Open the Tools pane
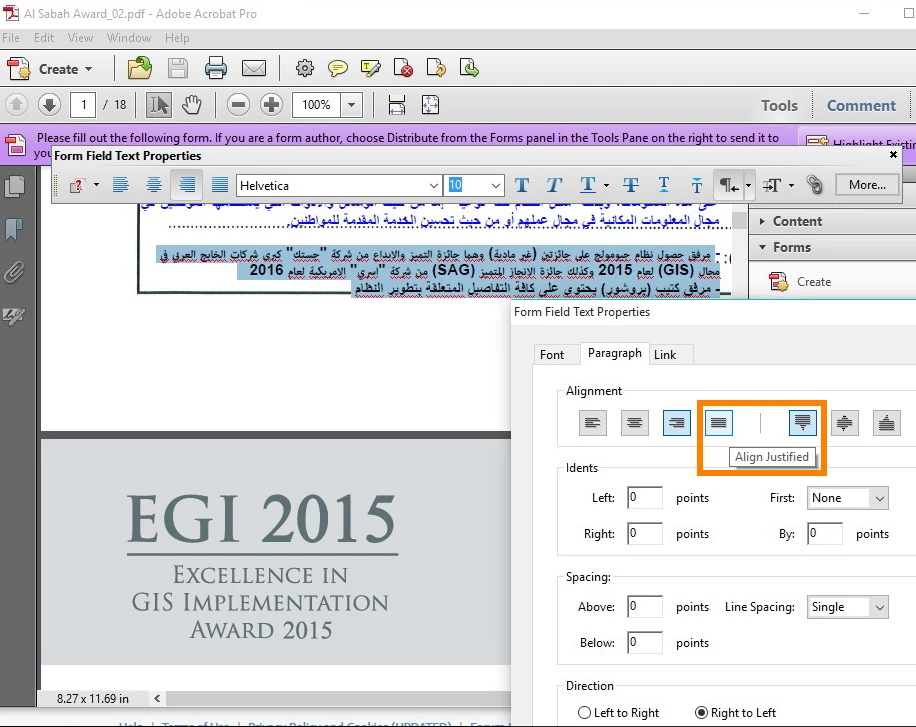916x727 pixels. tap(779, 106)
